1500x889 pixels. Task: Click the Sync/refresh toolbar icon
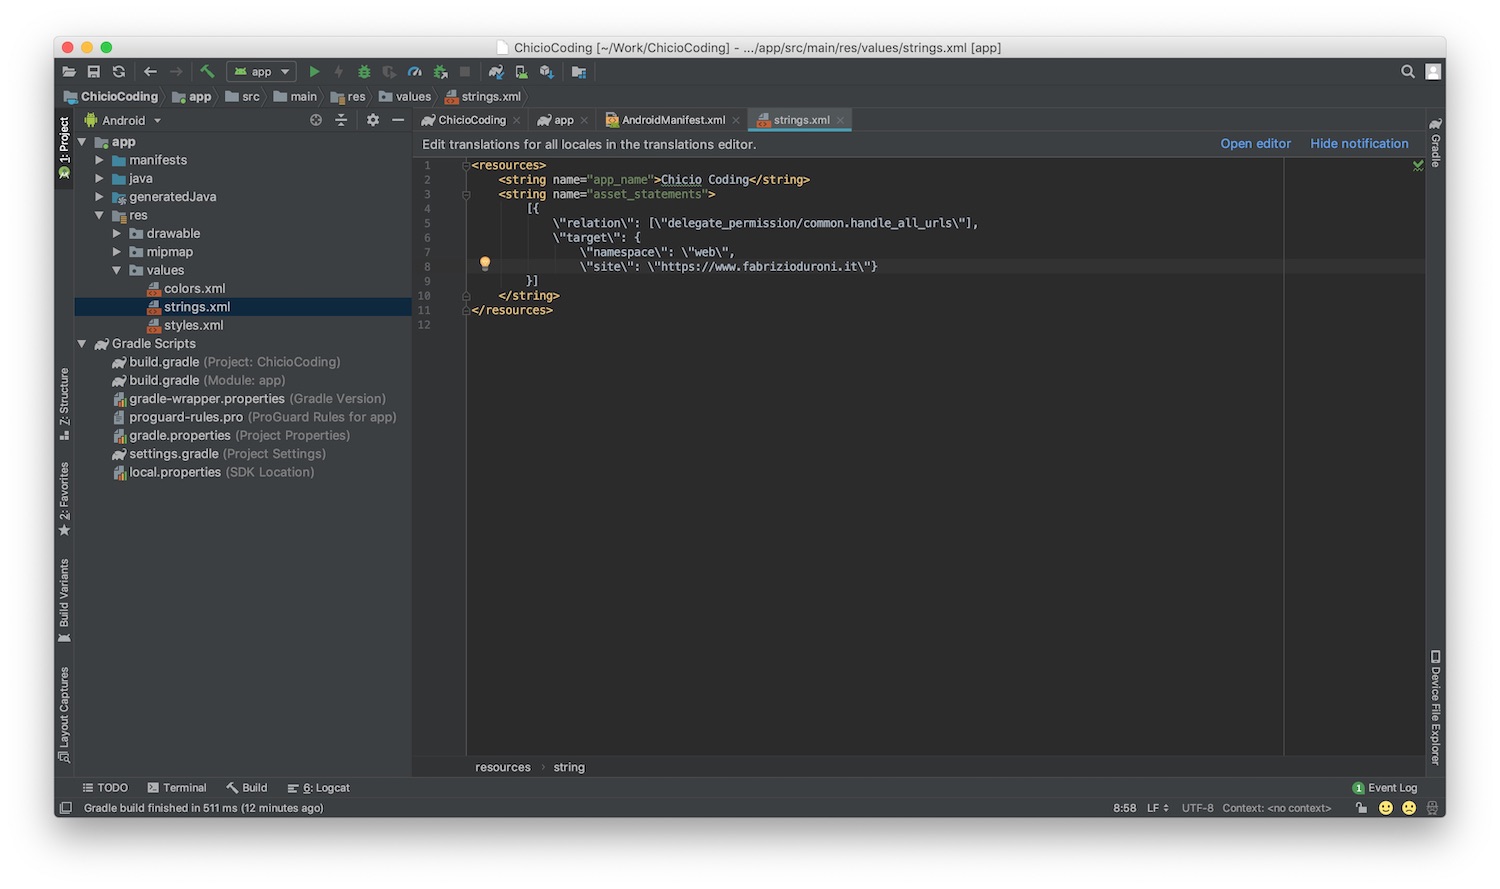[x=119, y=72]
